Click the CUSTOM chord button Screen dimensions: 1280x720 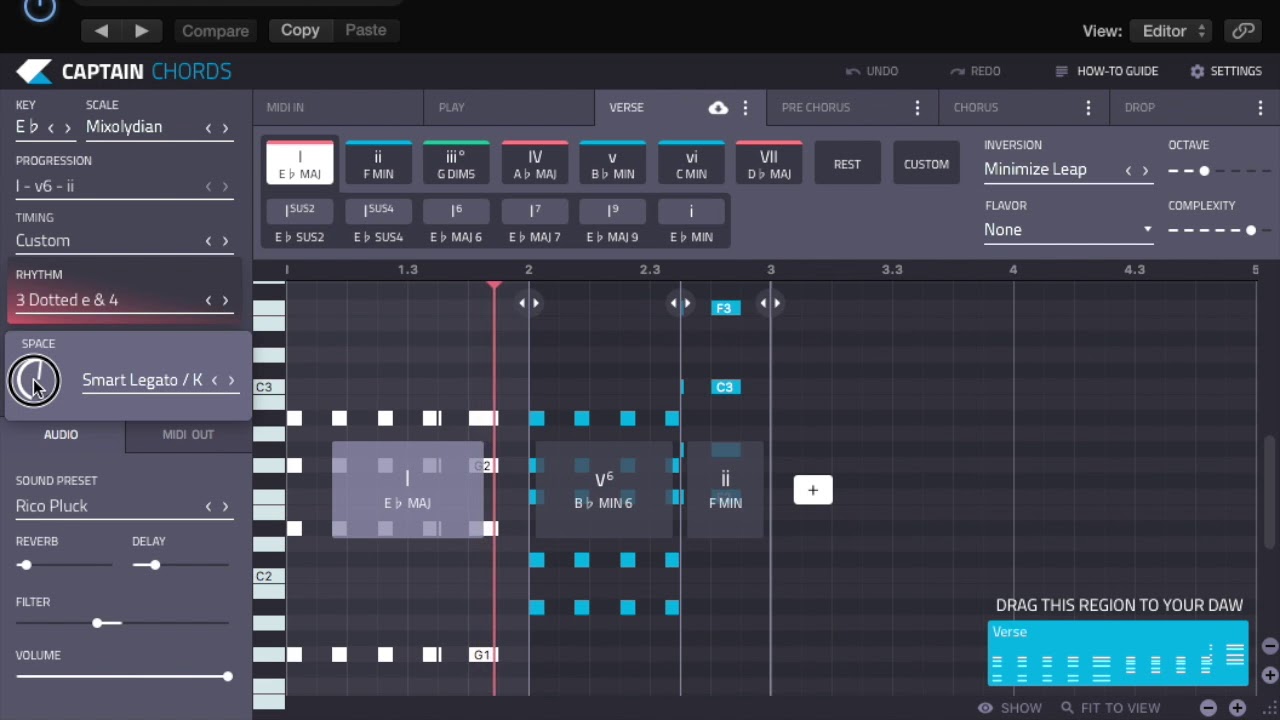coord(926,164)
